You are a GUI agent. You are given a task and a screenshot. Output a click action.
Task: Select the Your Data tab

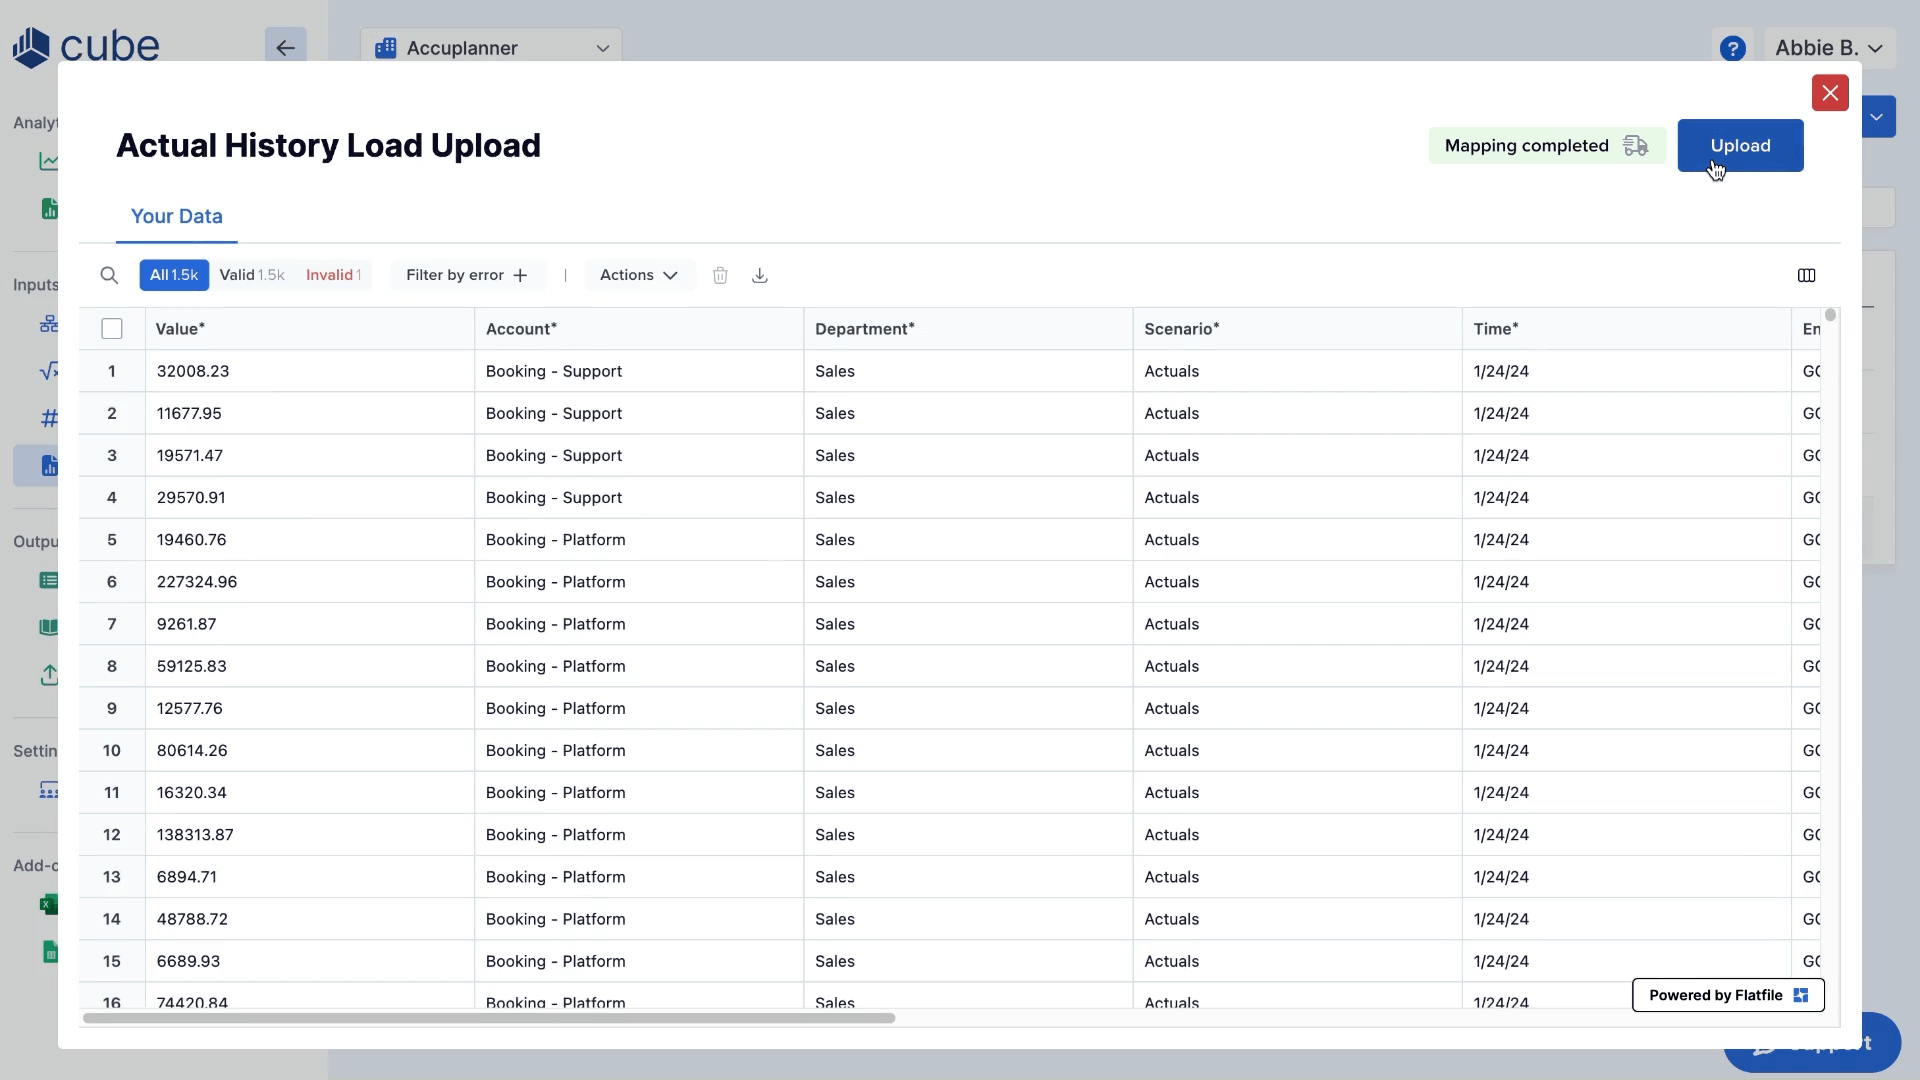177,216
